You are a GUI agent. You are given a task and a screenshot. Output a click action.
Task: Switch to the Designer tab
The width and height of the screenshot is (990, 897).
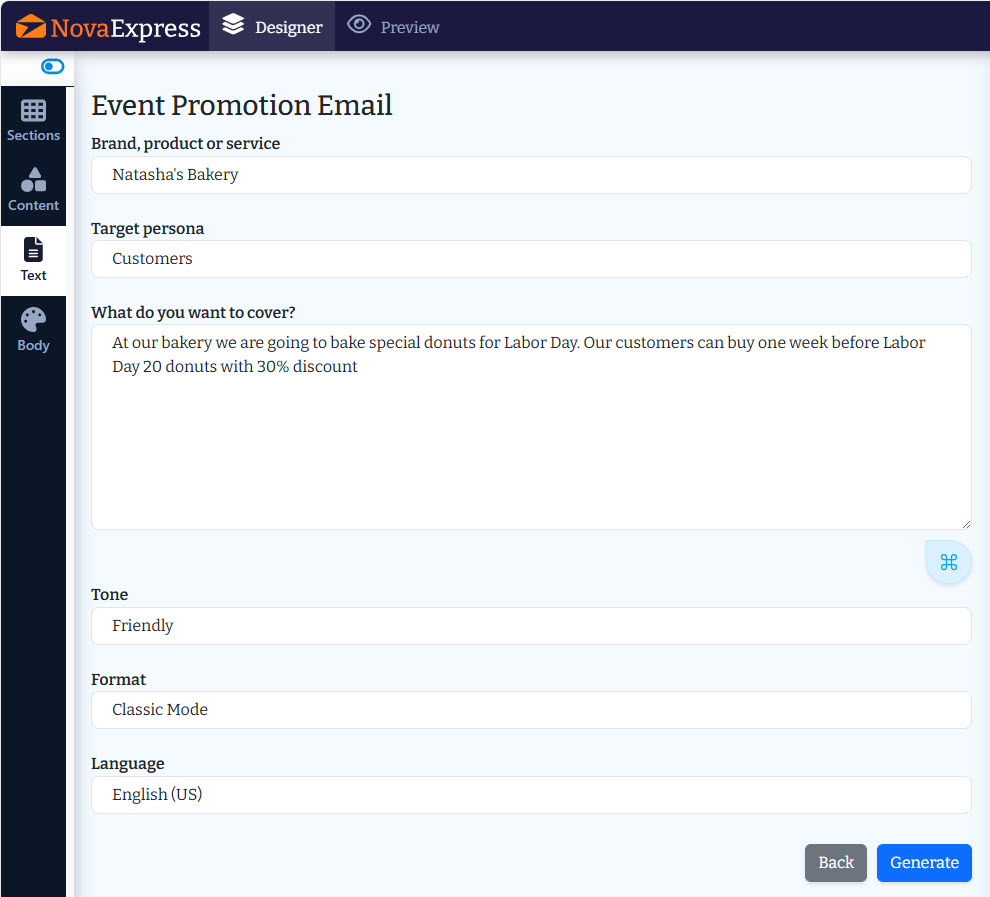(x=272, y=26)
